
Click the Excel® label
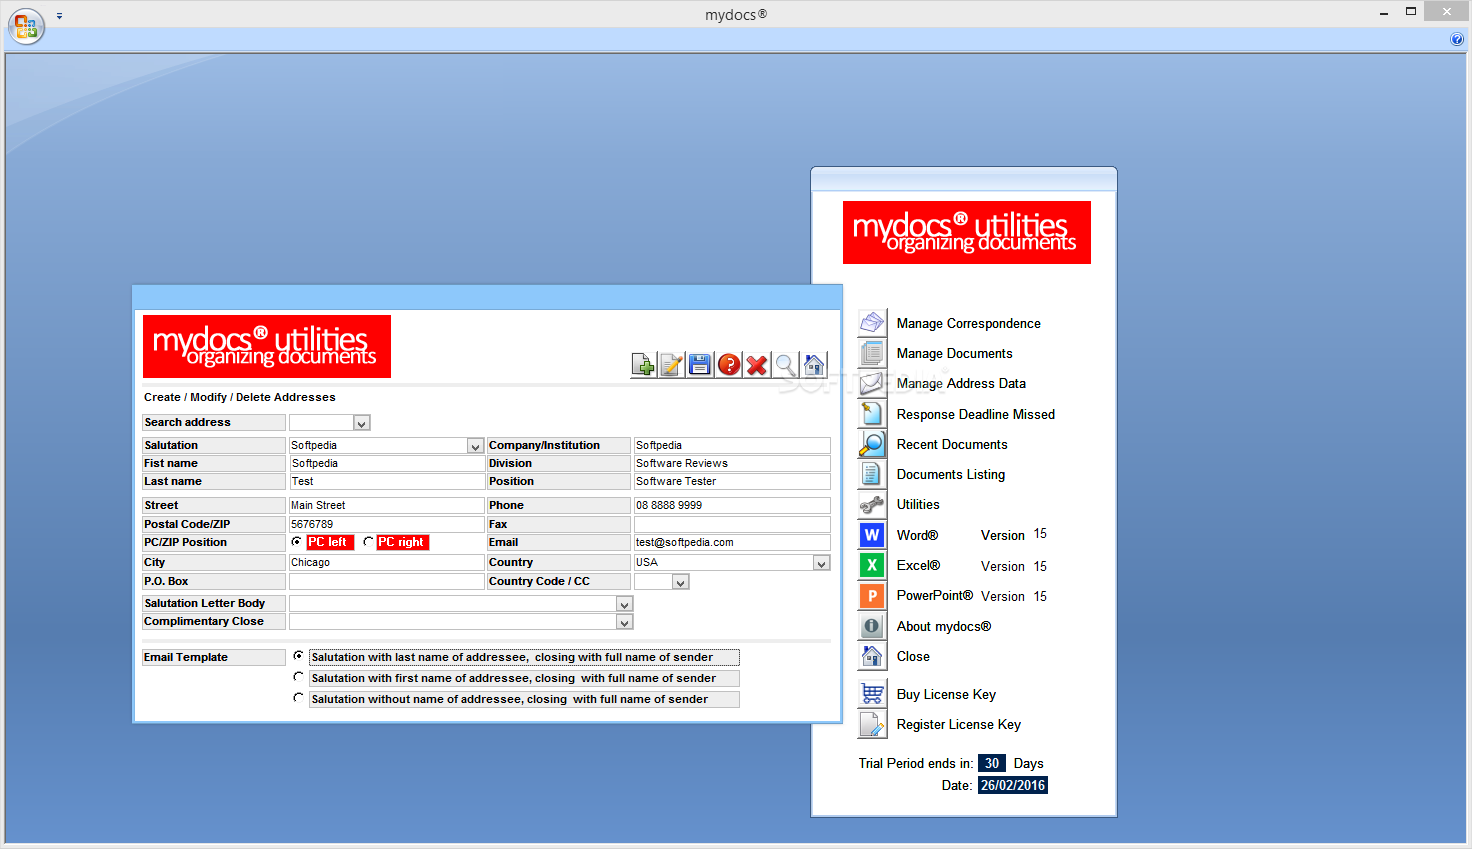918,565
